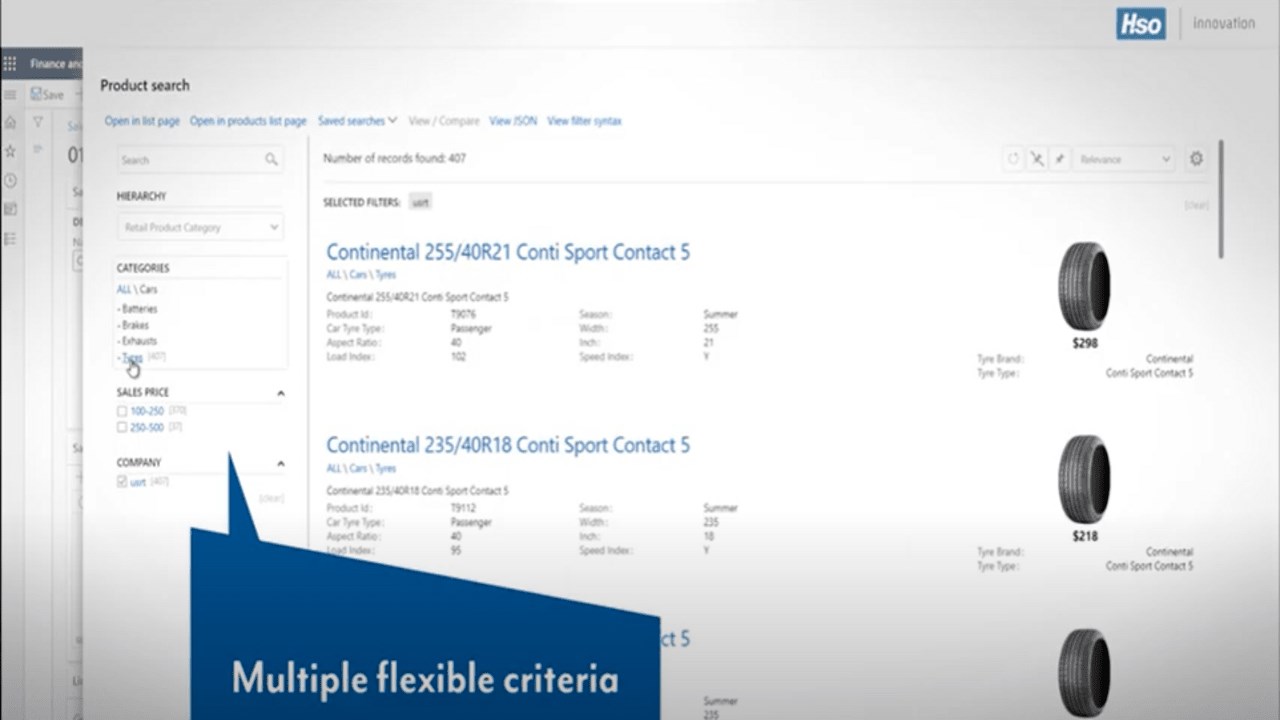1280x720 pixels.
Task: Open the Relevance sort dropdown
Action: coord(1125,159)
